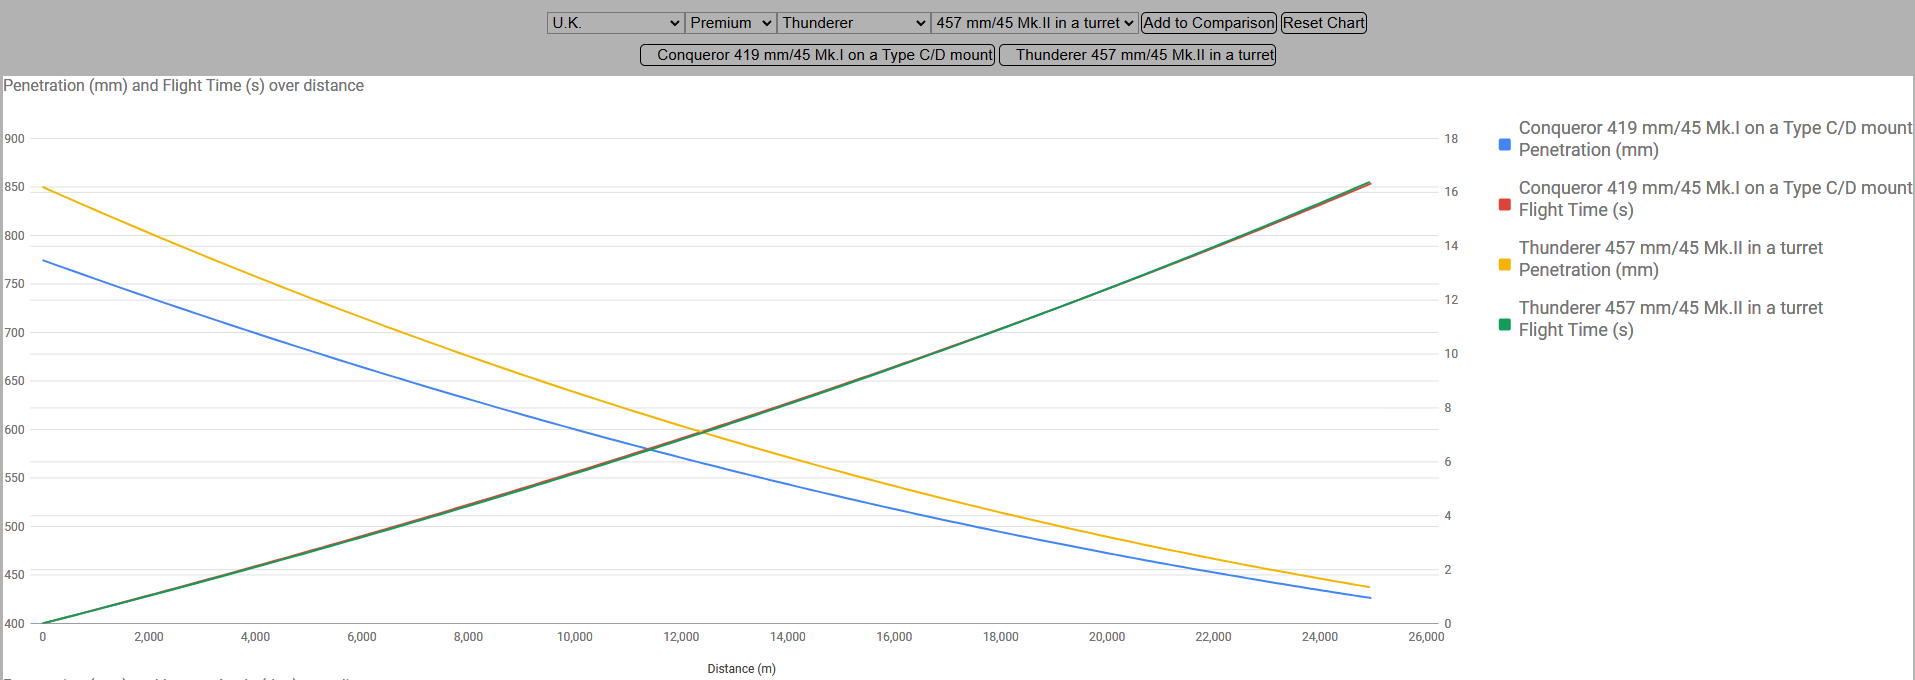The image size is (1915, 680).
Task: Select the Thunderer Penetration (mm) legend label
Action: pos(1670,259)
